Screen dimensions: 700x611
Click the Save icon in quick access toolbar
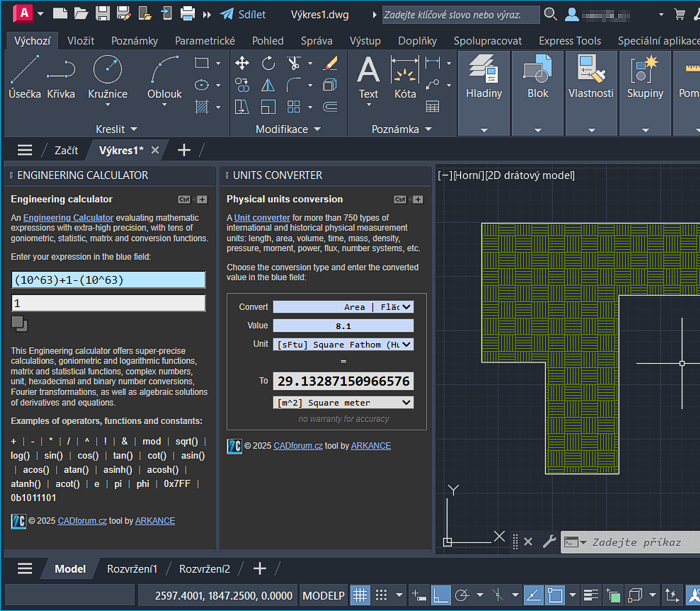103,14
